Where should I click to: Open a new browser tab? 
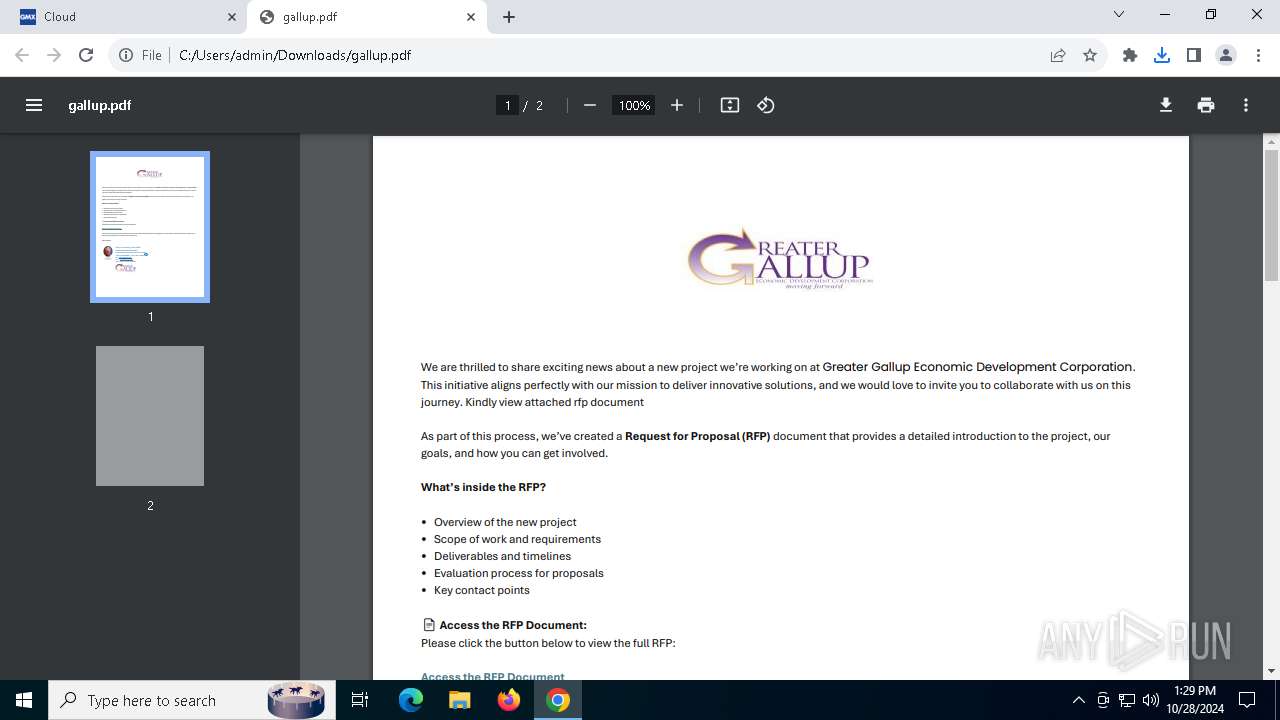pos(509,17)
